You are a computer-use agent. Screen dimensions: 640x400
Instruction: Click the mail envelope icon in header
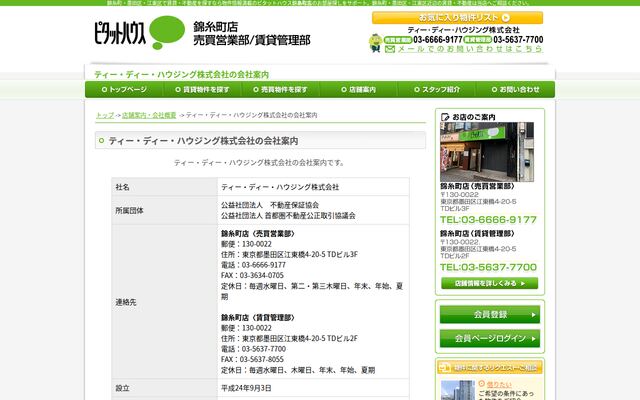[390, 49]
